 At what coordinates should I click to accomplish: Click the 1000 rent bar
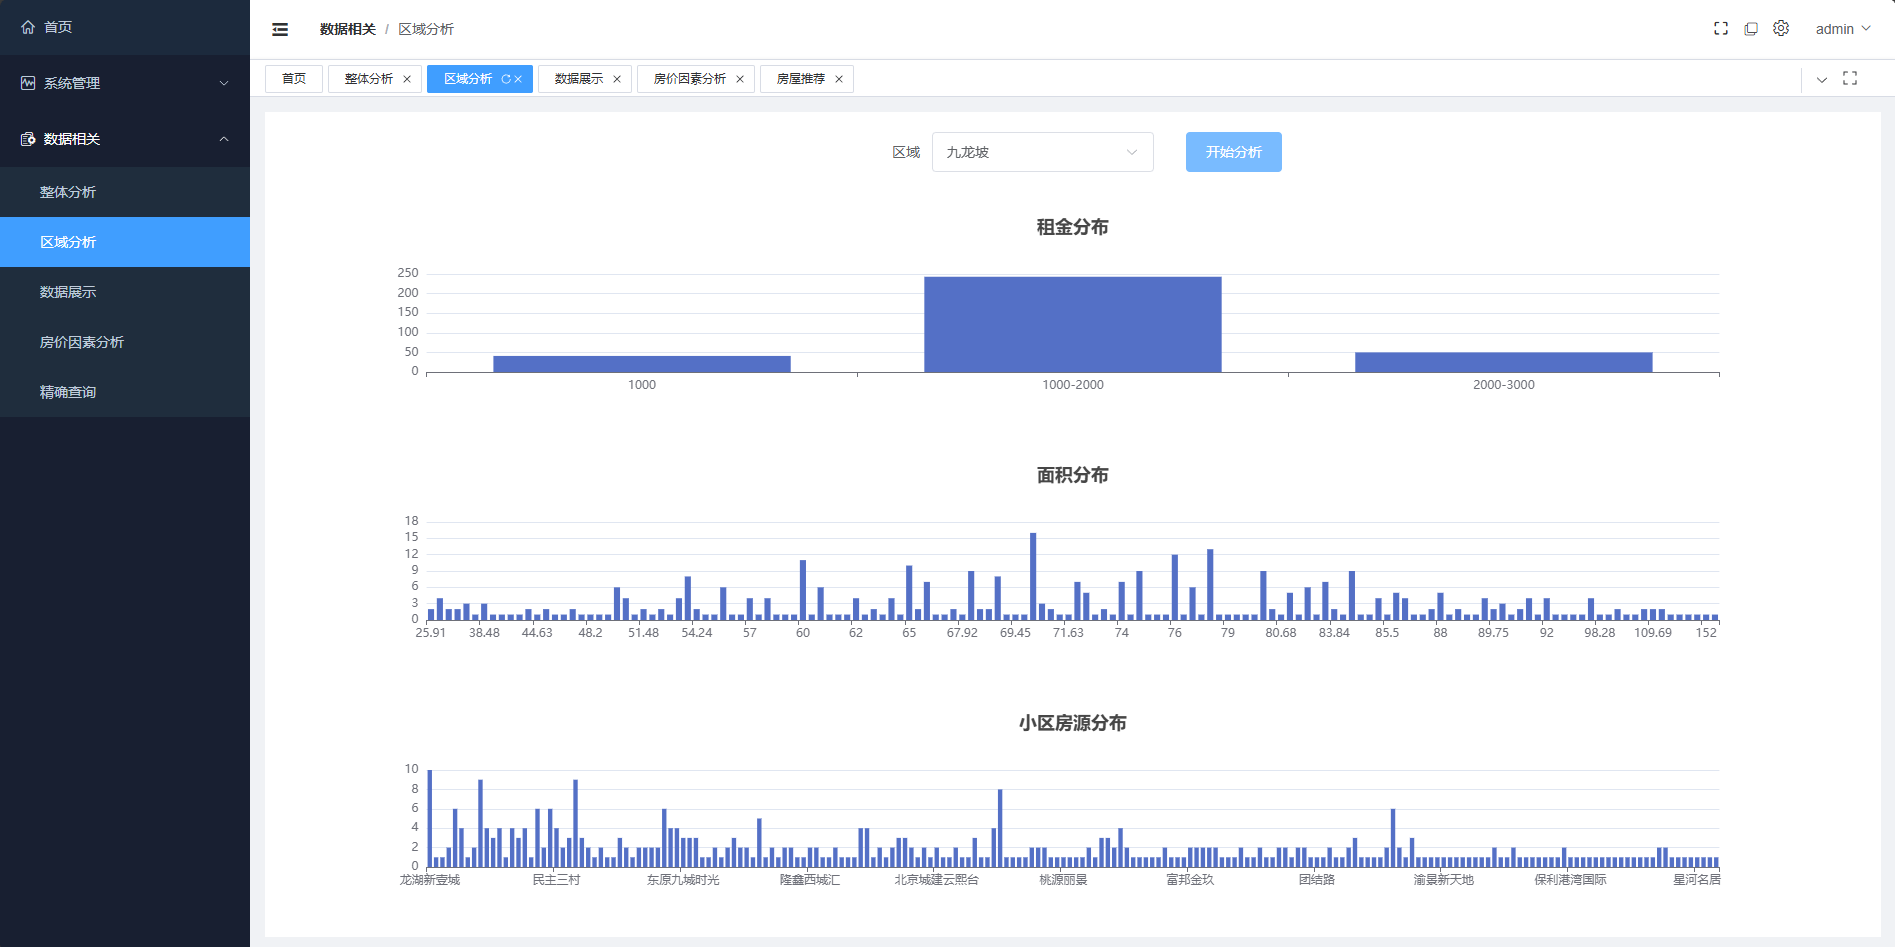pos(642,364)
